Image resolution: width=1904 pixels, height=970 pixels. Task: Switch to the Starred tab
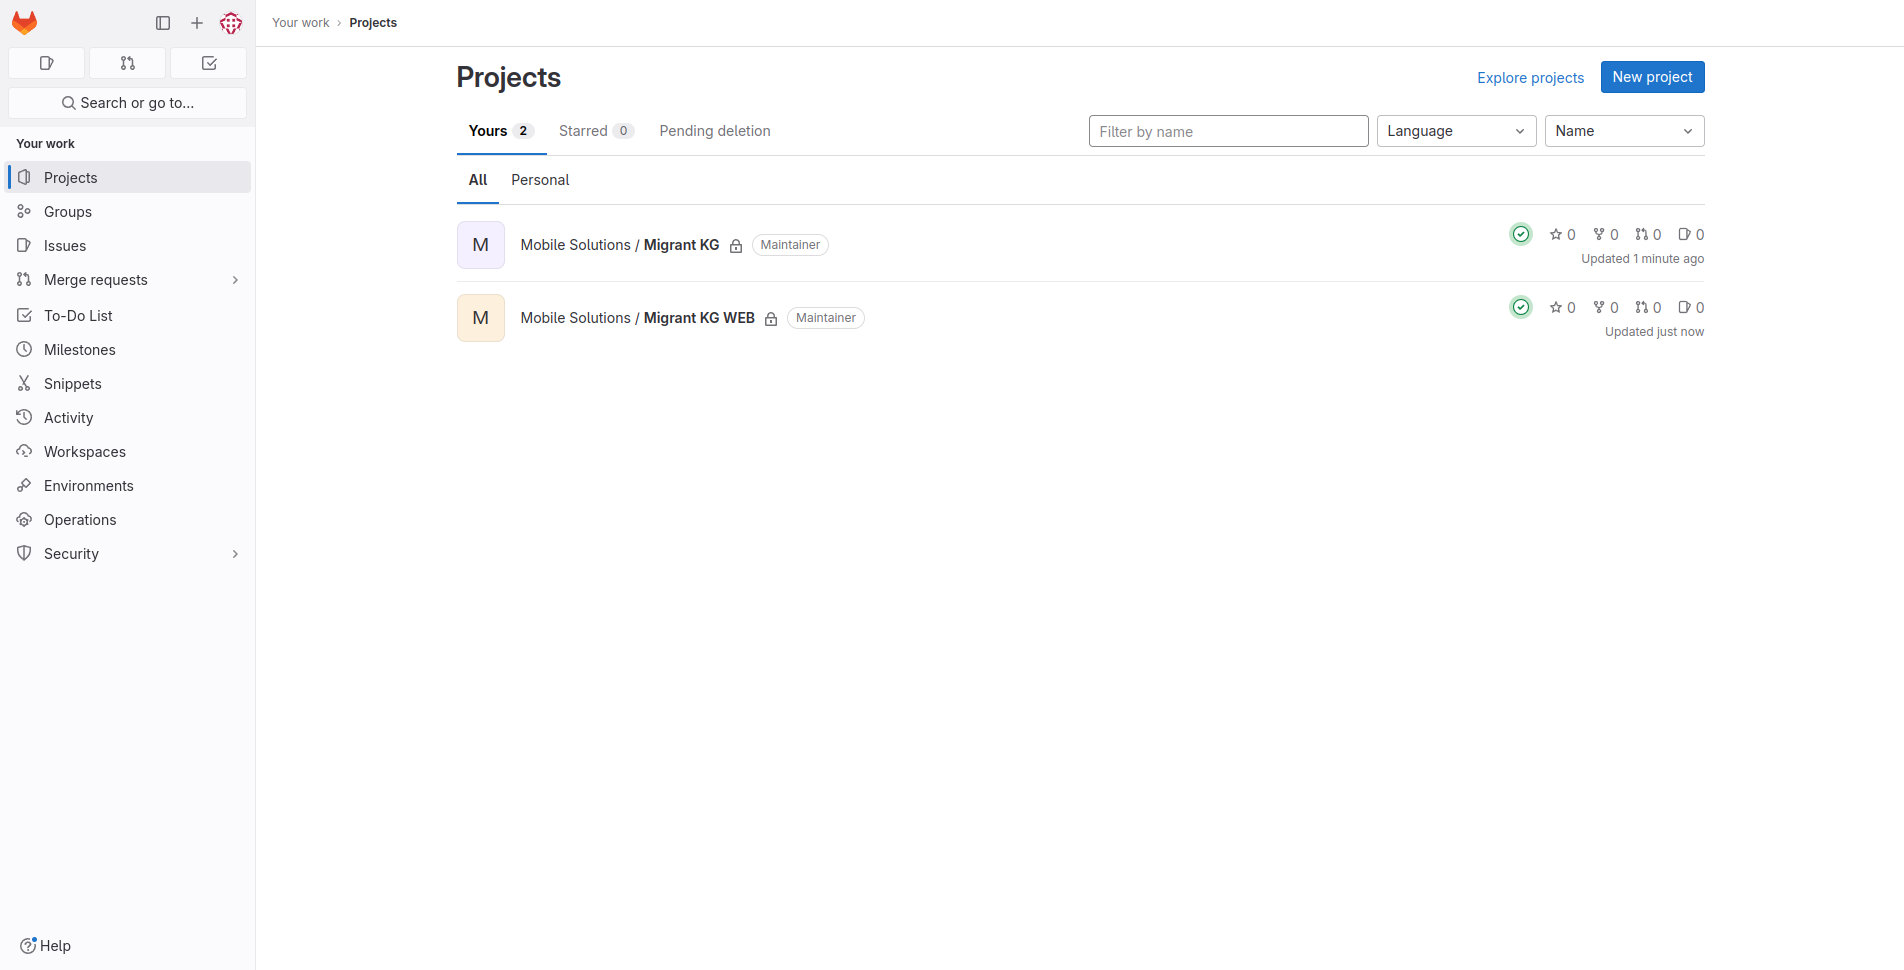coord(595,131)
